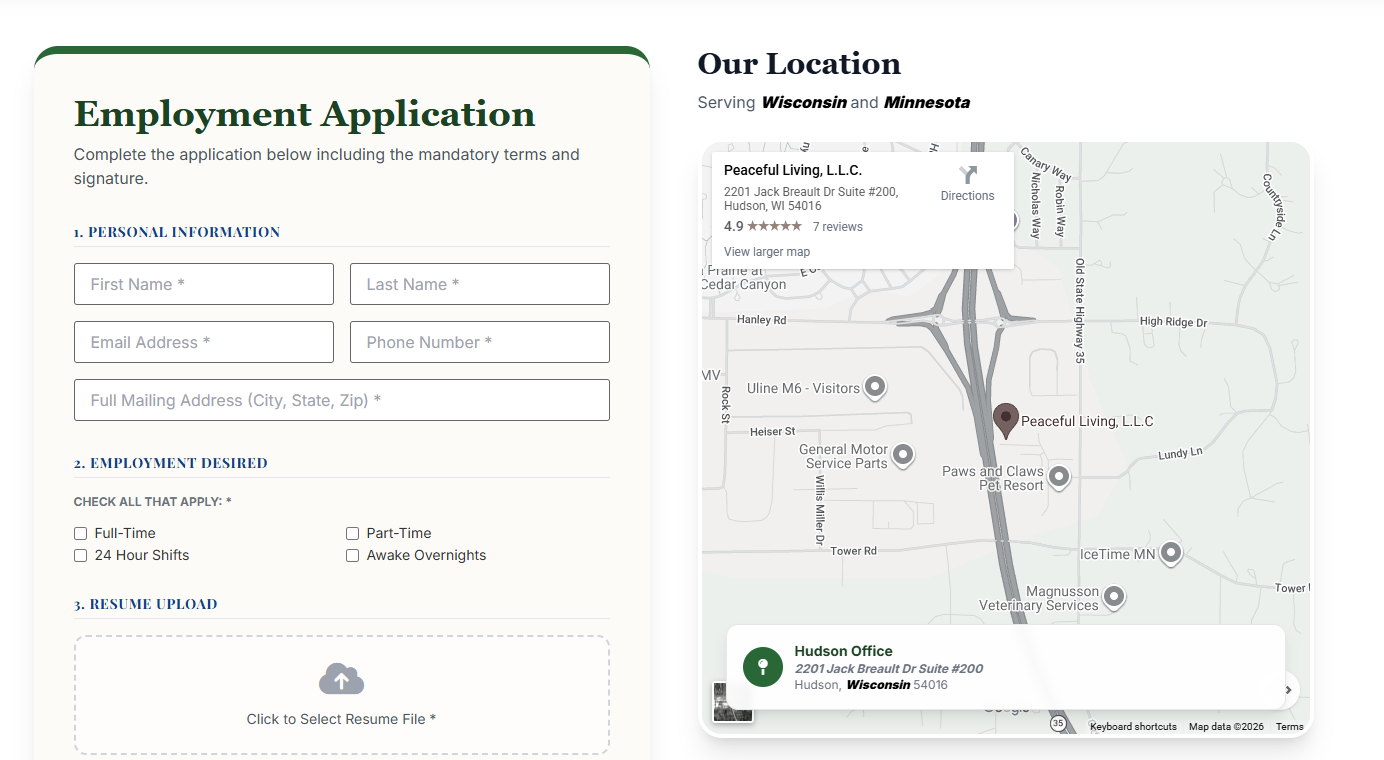1384x760 pixels.
Task: Click the green Hudson Office pin icon
Action: (x=762, y=667)
